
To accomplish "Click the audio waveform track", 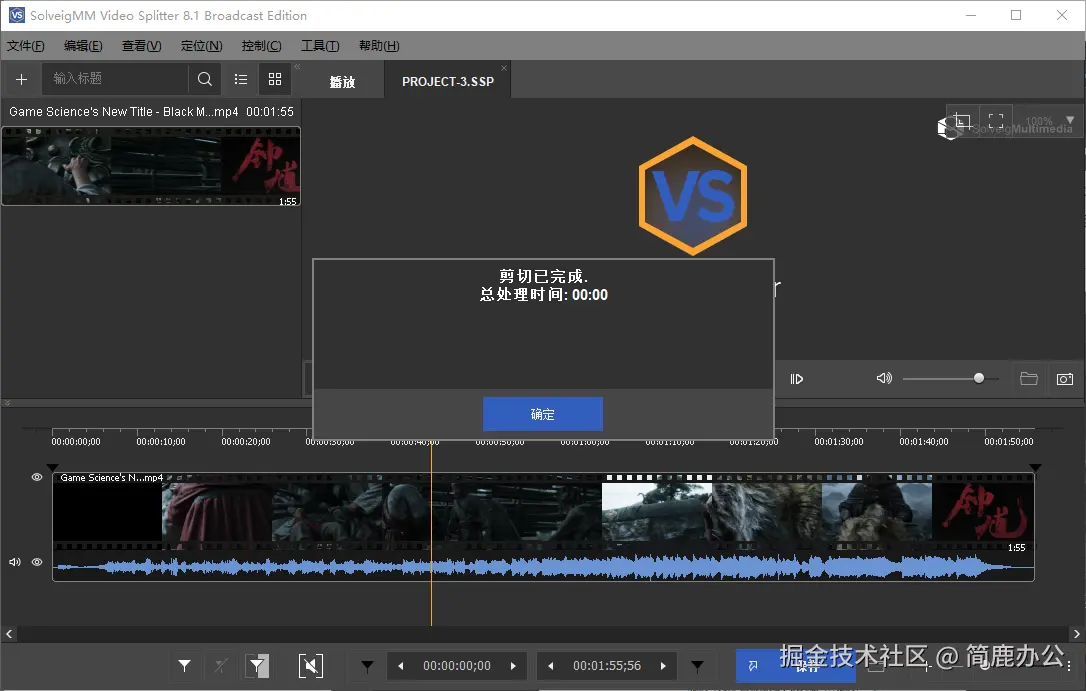I will click(x=543, y=568).
